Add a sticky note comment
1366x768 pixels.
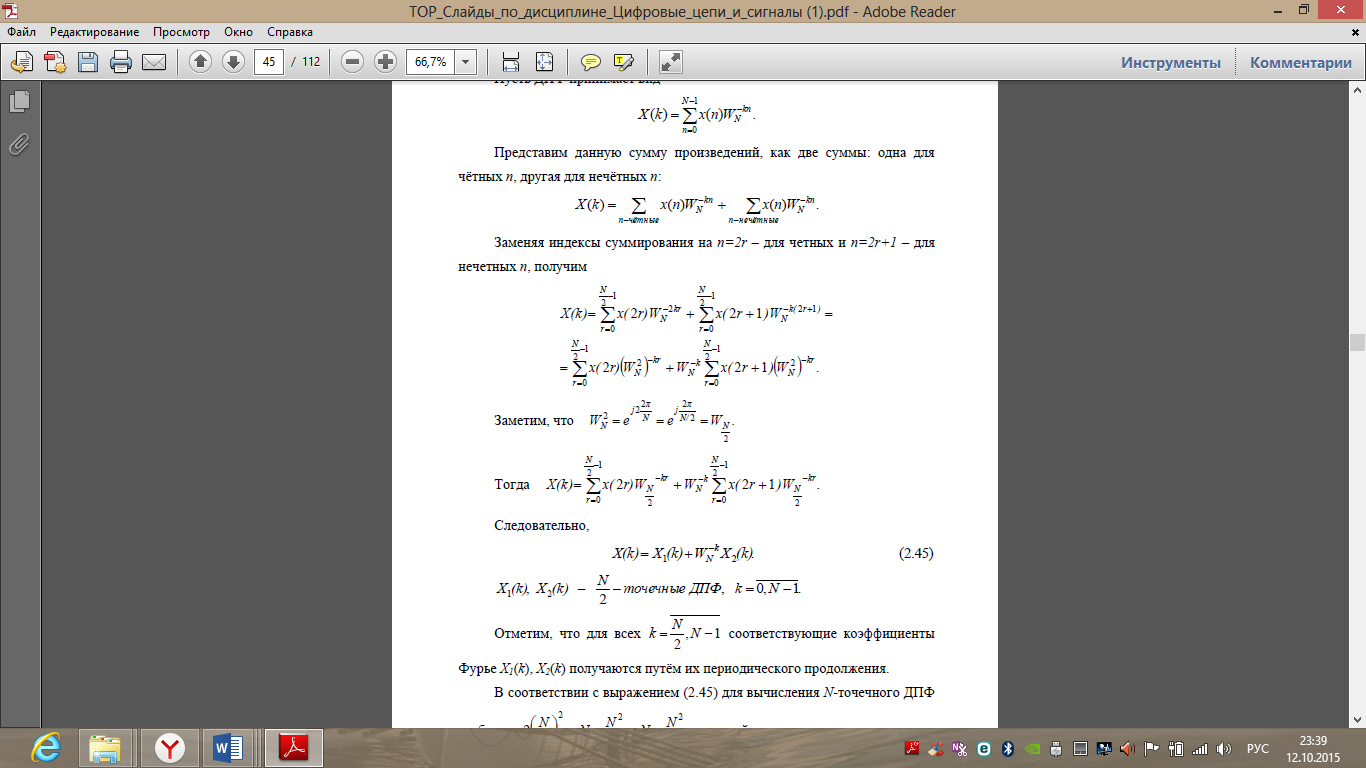tap(591, 62)
